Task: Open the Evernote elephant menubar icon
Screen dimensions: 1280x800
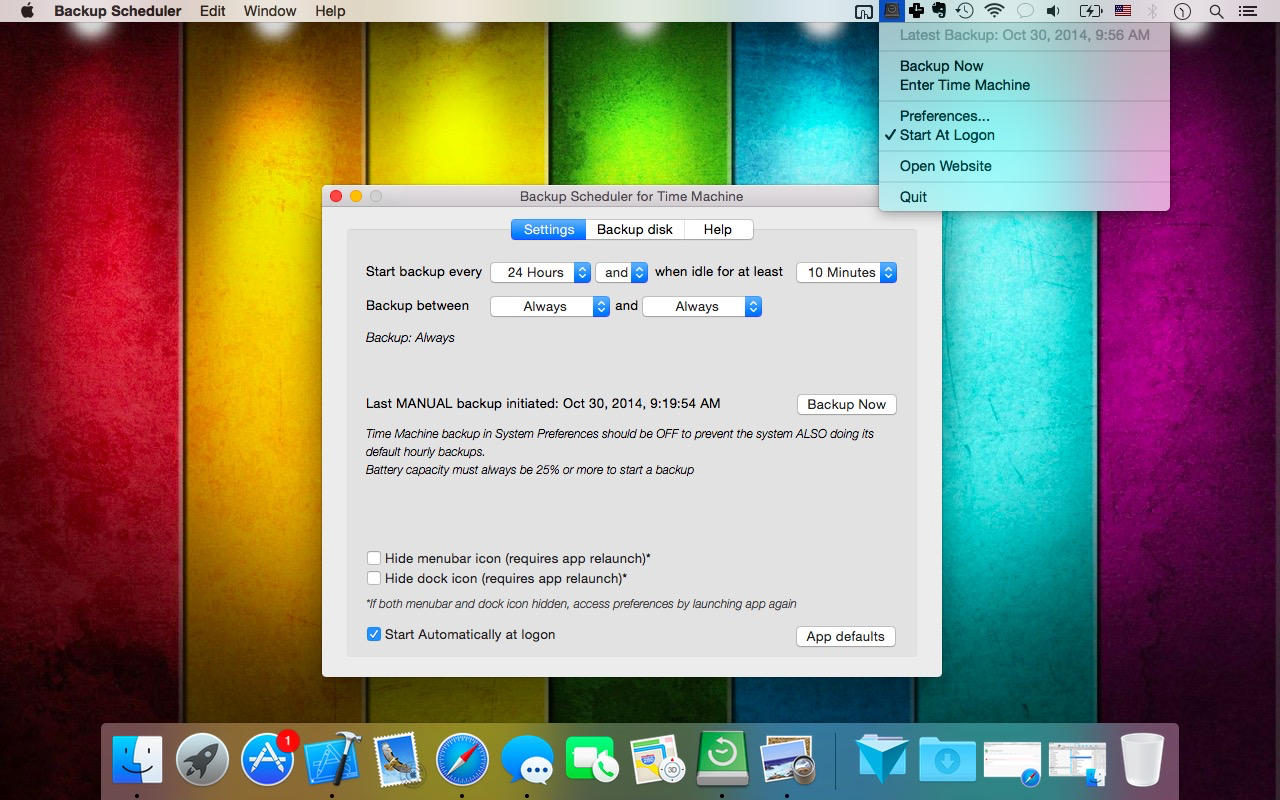Action: coord(939,11)
